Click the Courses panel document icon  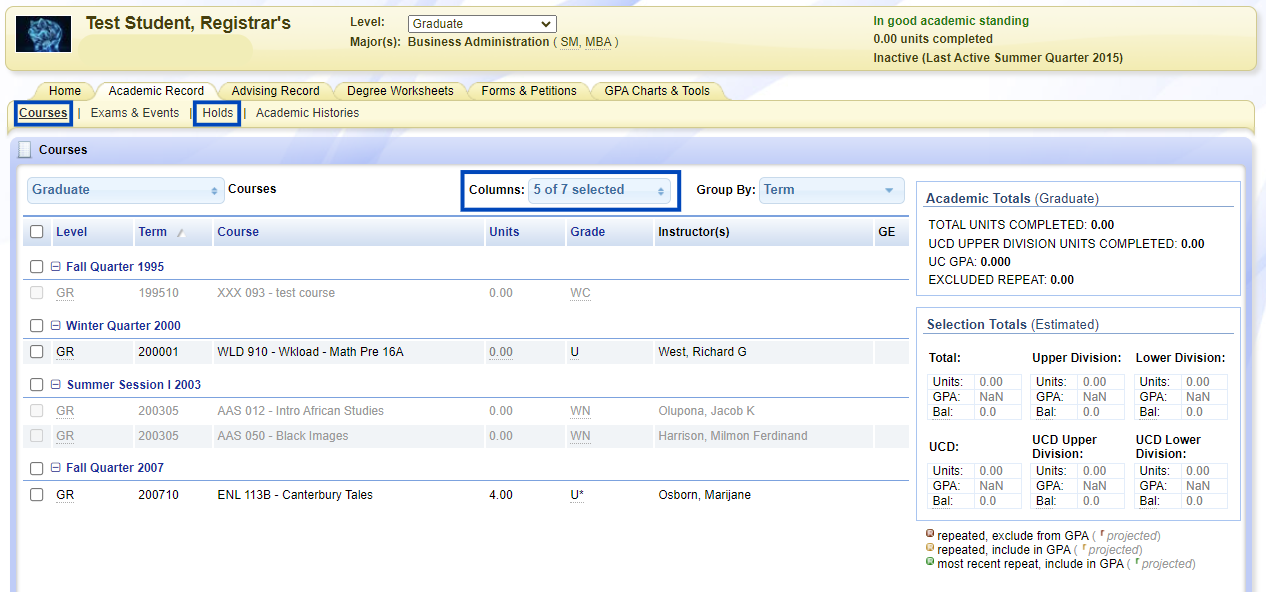pyautogui.click(x=26, y=150)
